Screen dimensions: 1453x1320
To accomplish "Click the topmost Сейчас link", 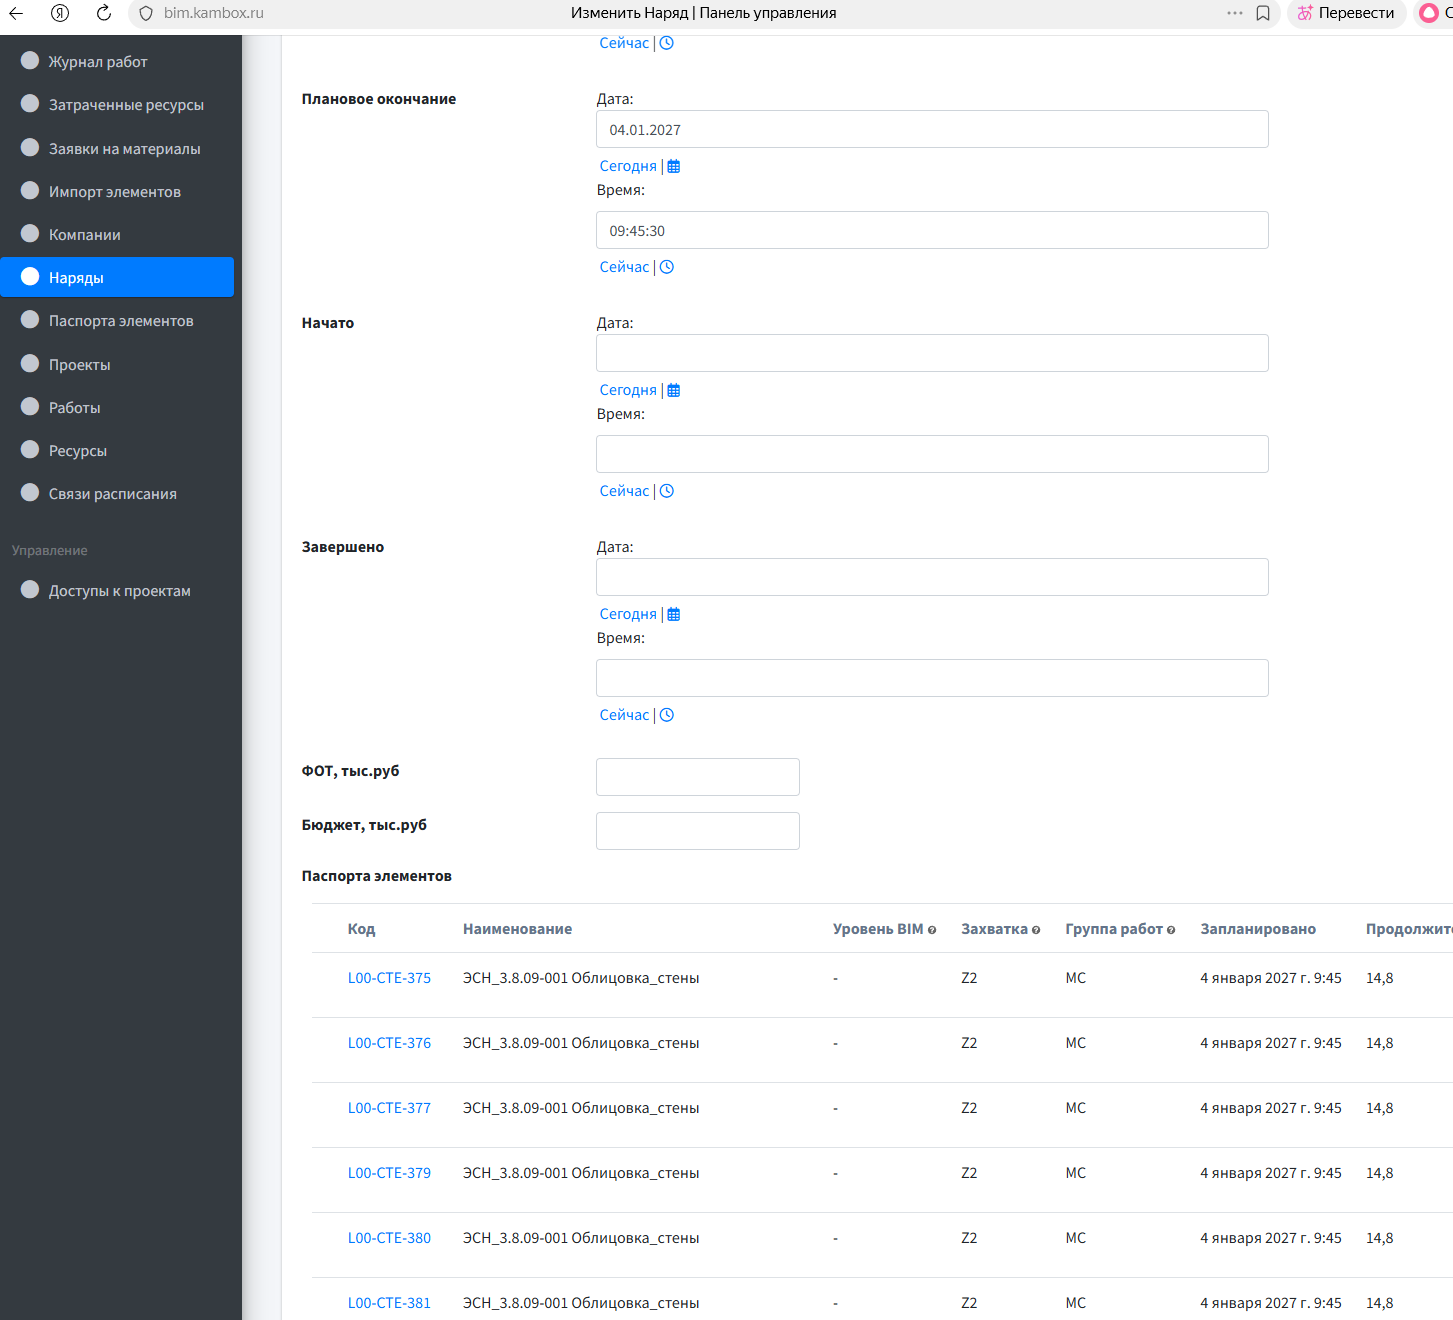I will click(624, 43).
